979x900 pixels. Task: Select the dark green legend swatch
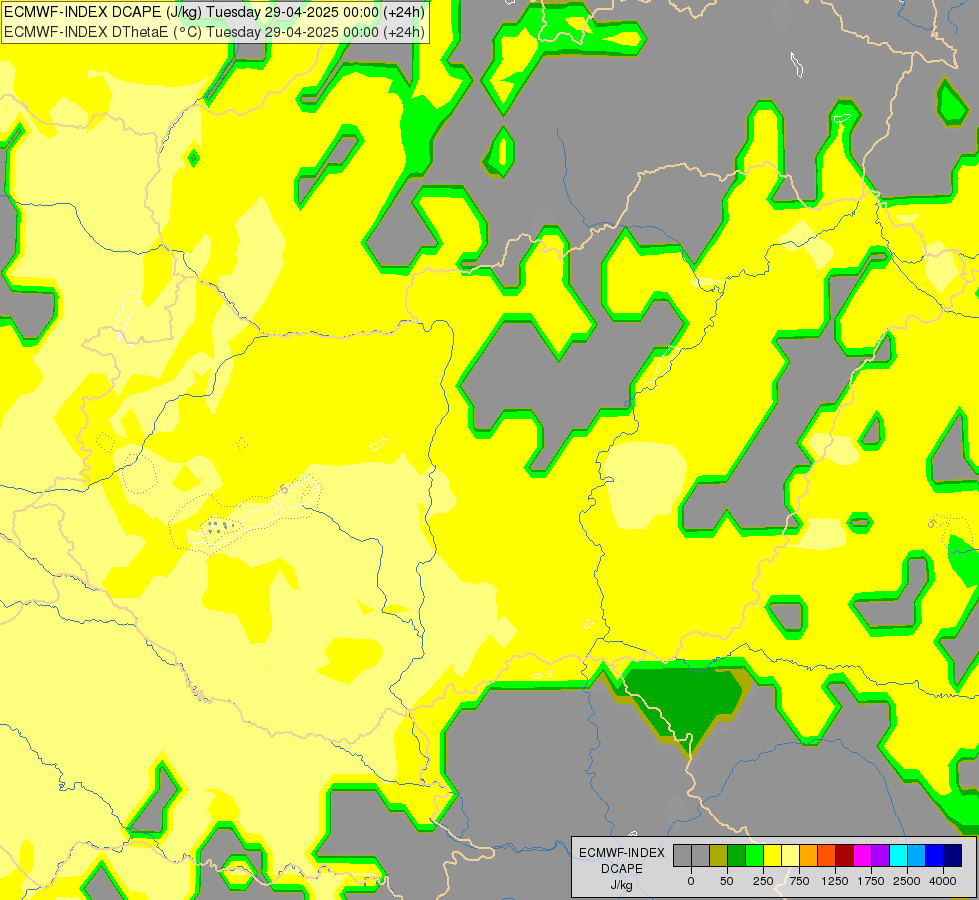737,855
